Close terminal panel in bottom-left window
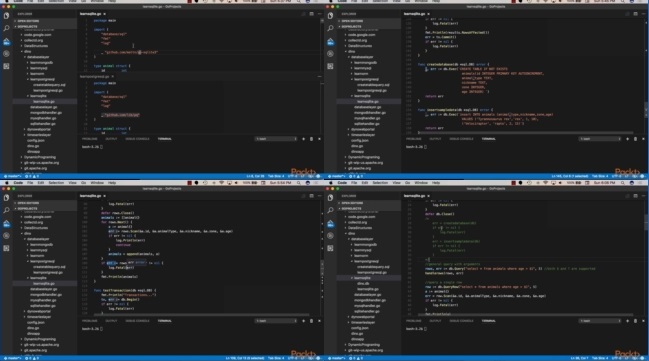The width and height of the screenshot is (649, 361). tap(319, 321)
